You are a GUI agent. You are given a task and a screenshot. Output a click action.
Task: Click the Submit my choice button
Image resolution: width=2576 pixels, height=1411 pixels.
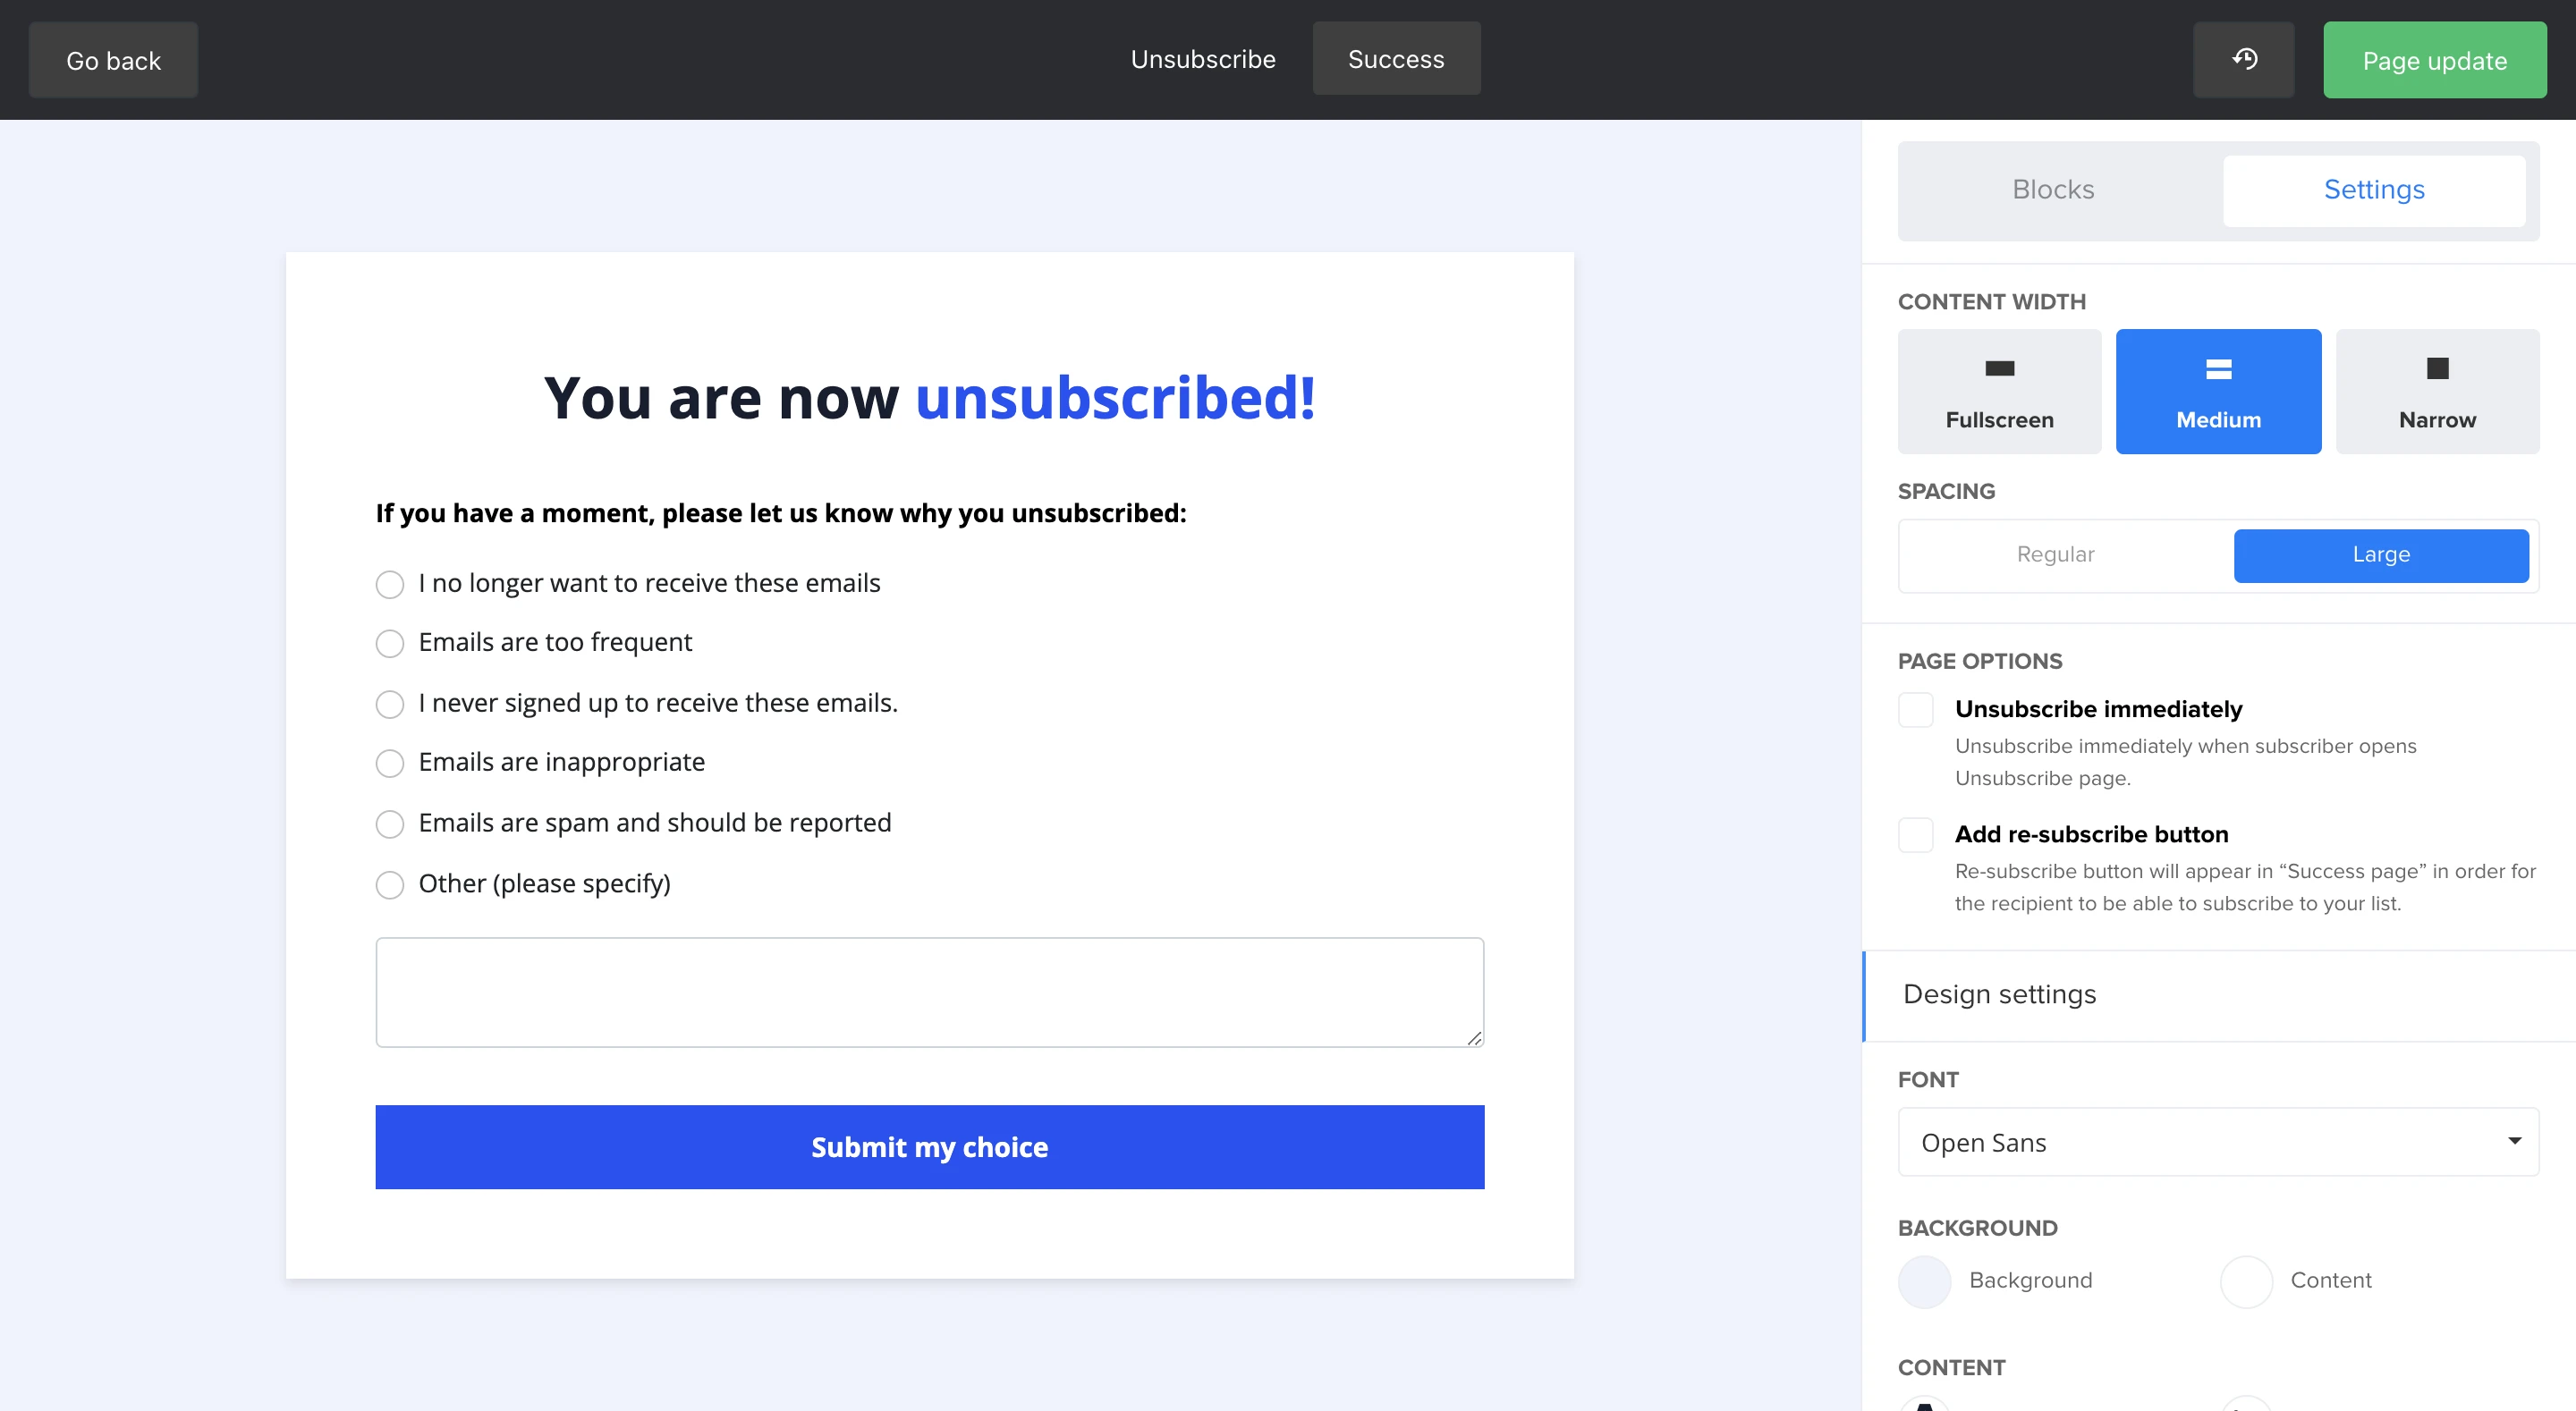929,1147
